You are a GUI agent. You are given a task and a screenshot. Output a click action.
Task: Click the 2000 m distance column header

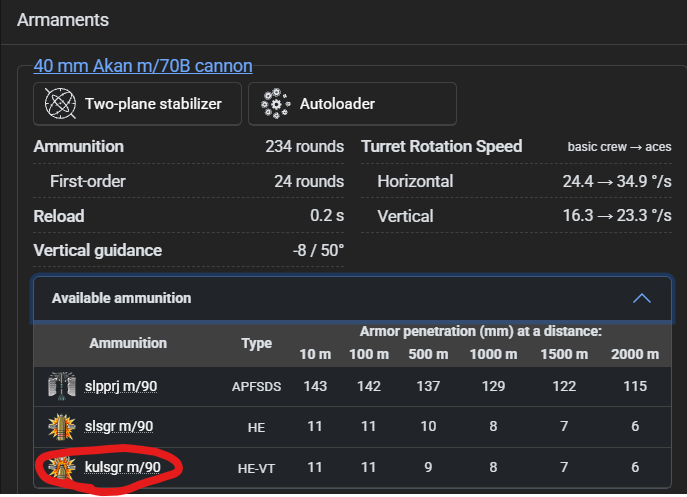pyautogui.click(x=635, y=354)
